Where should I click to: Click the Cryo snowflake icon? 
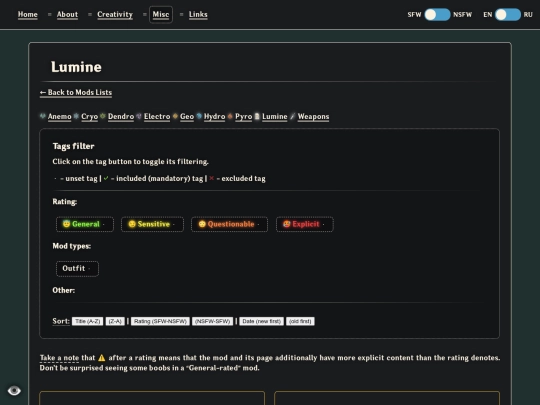click(76, 116)
